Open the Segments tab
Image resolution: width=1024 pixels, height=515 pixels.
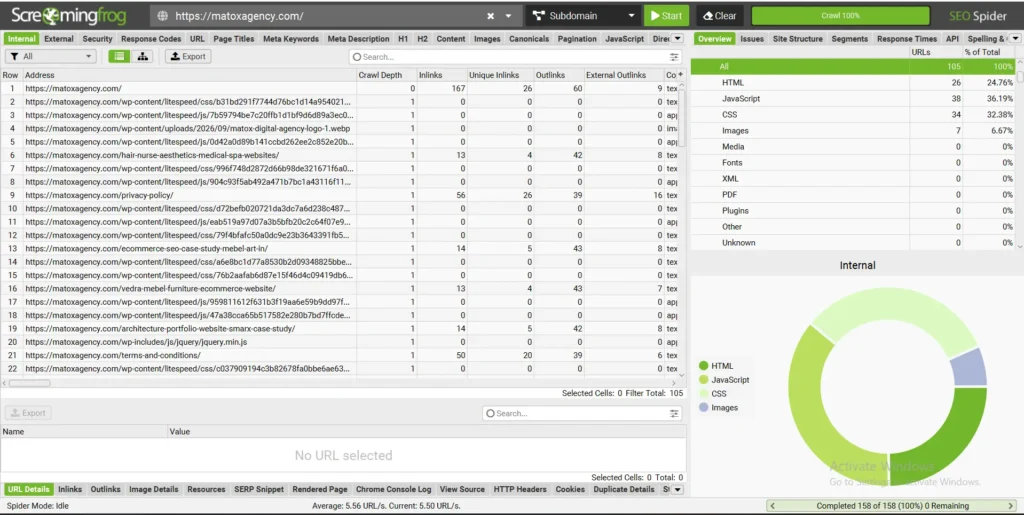(x=849, y=39)
